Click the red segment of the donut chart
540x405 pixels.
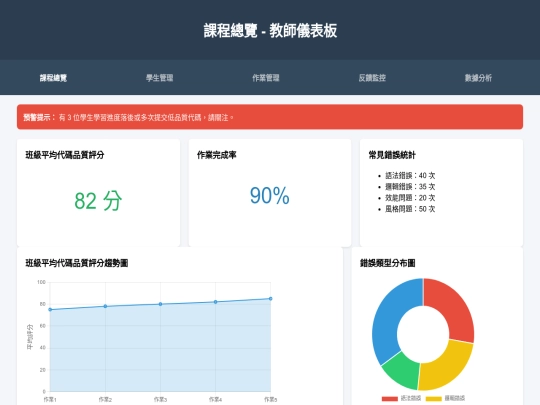(x=453, y=310)
